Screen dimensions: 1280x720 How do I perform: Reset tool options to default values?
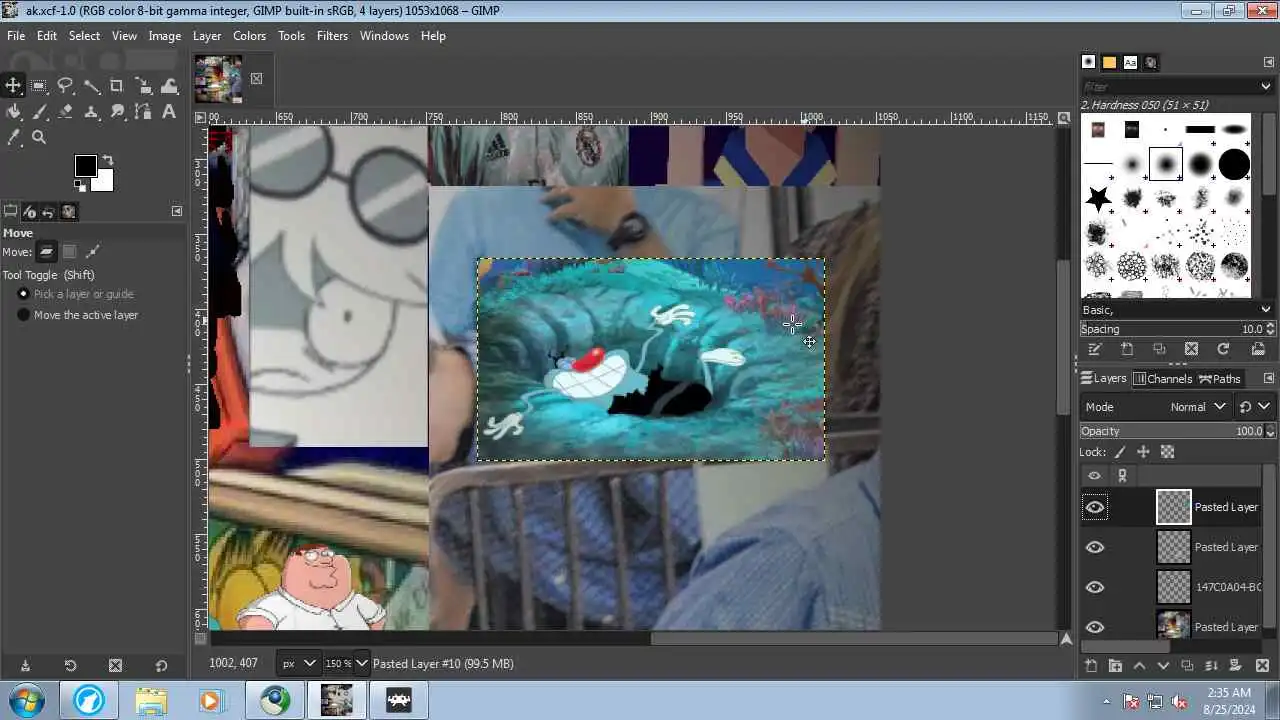(x=161, y=666)
